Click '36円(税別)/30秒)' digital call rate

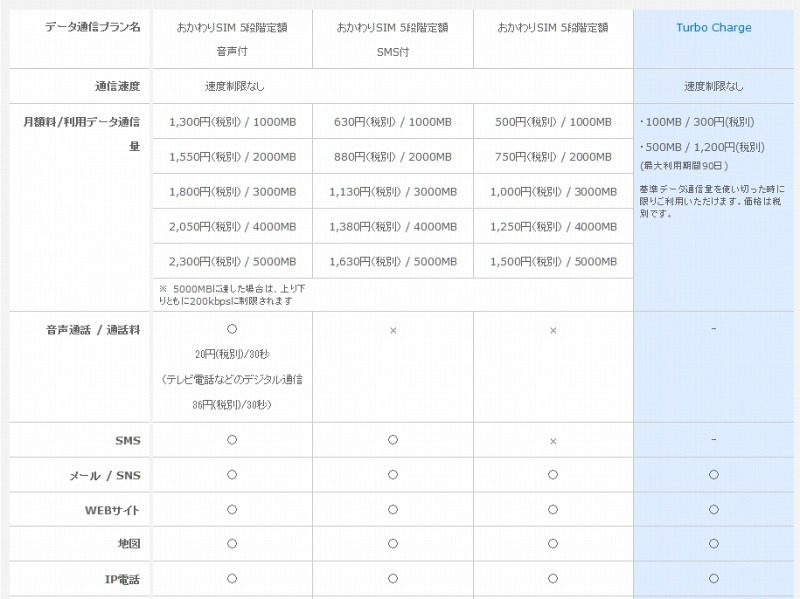232,405
